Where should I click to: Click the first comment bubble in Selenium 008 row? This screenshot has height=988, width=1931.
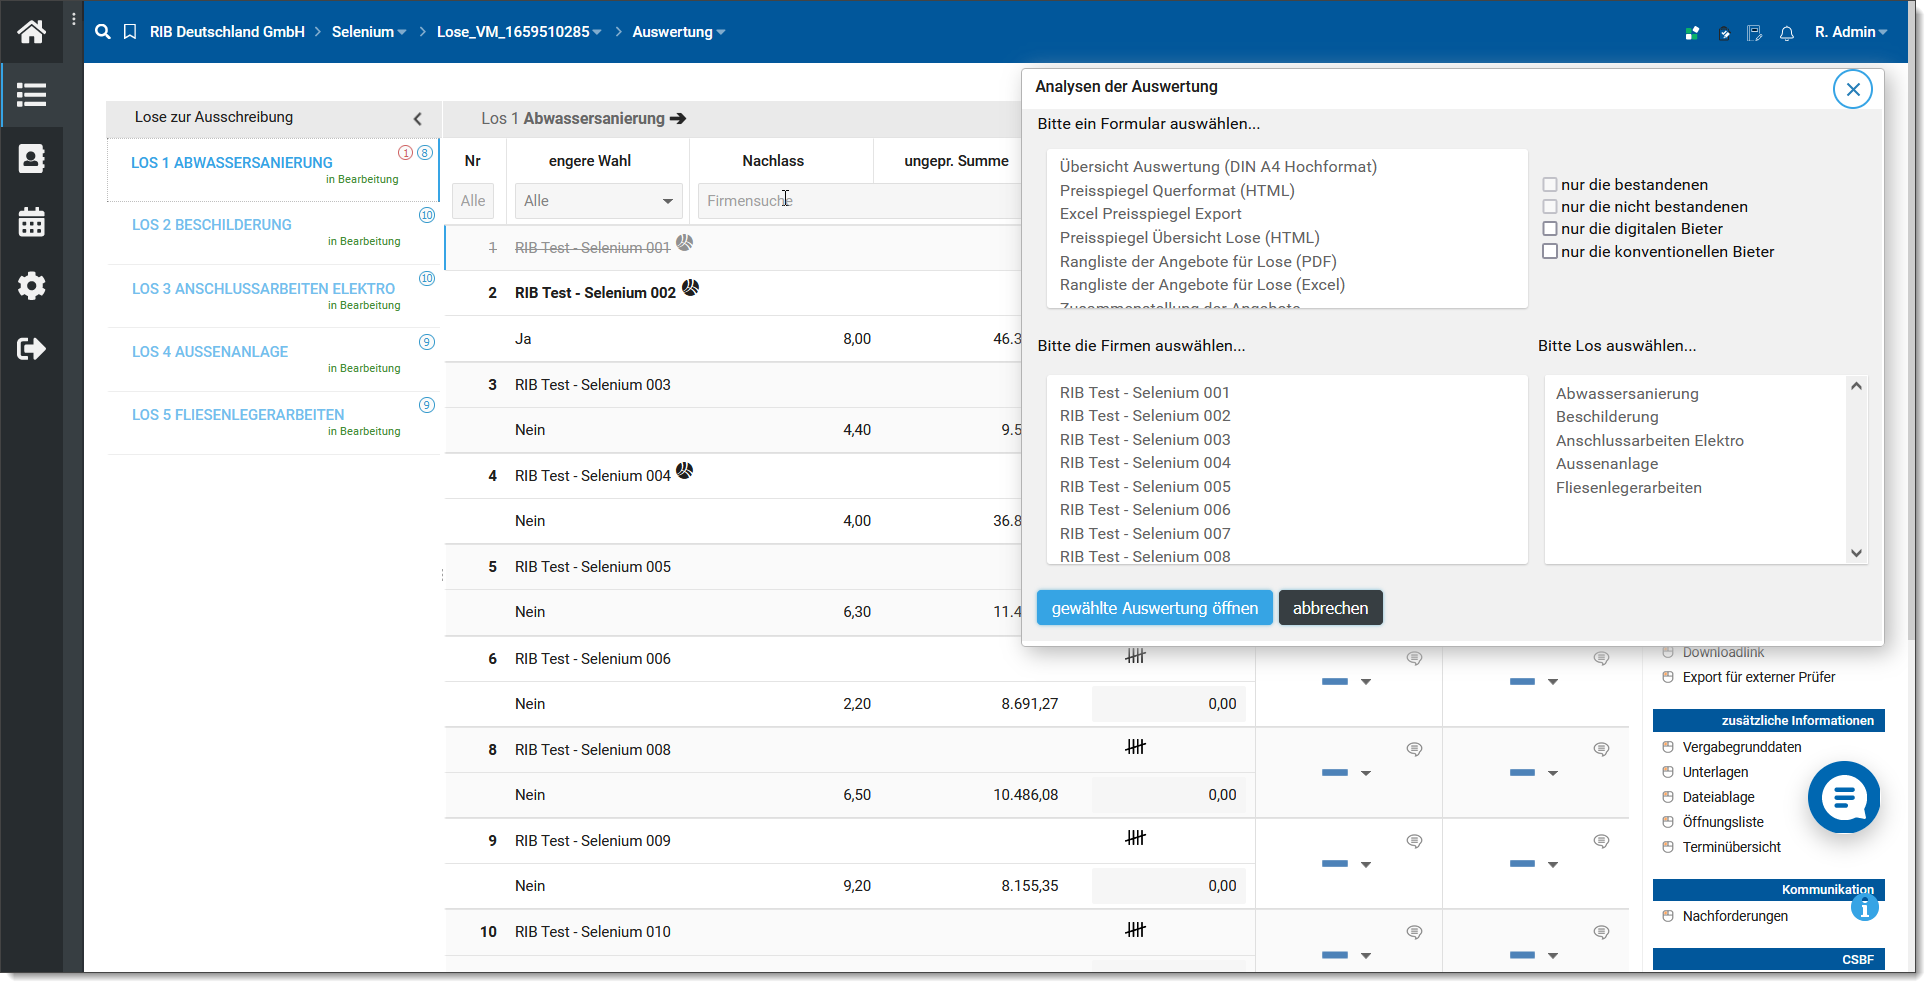1414,749
